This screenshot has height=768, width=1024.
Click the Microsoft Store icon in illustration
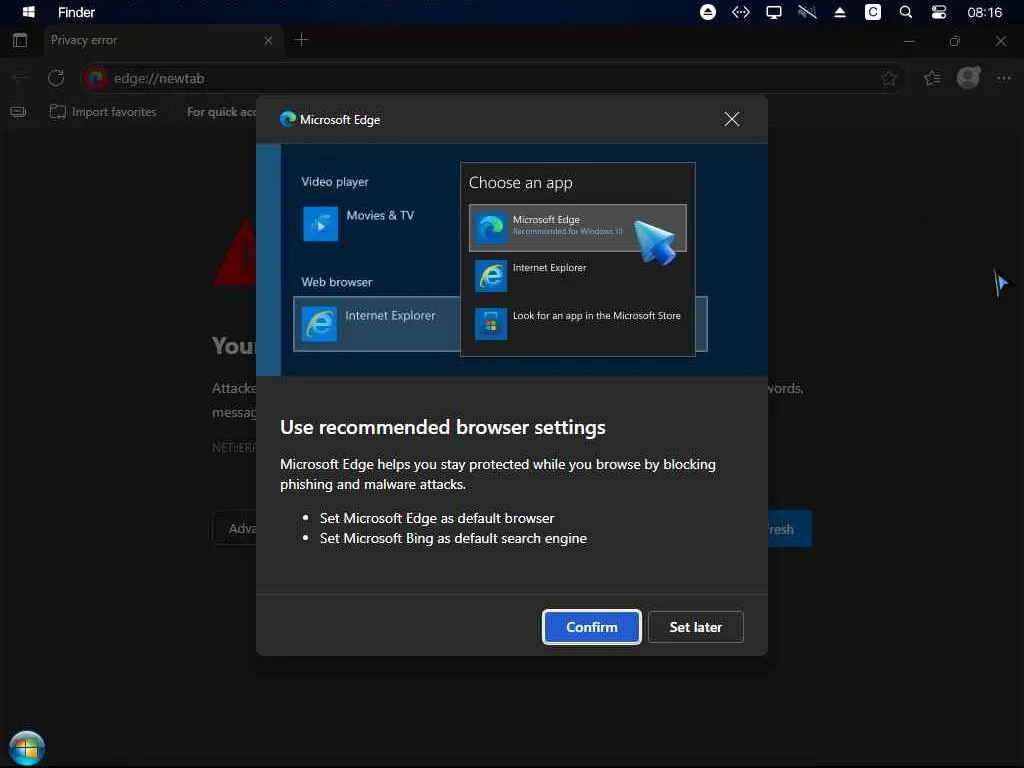(x=490, y=323)
